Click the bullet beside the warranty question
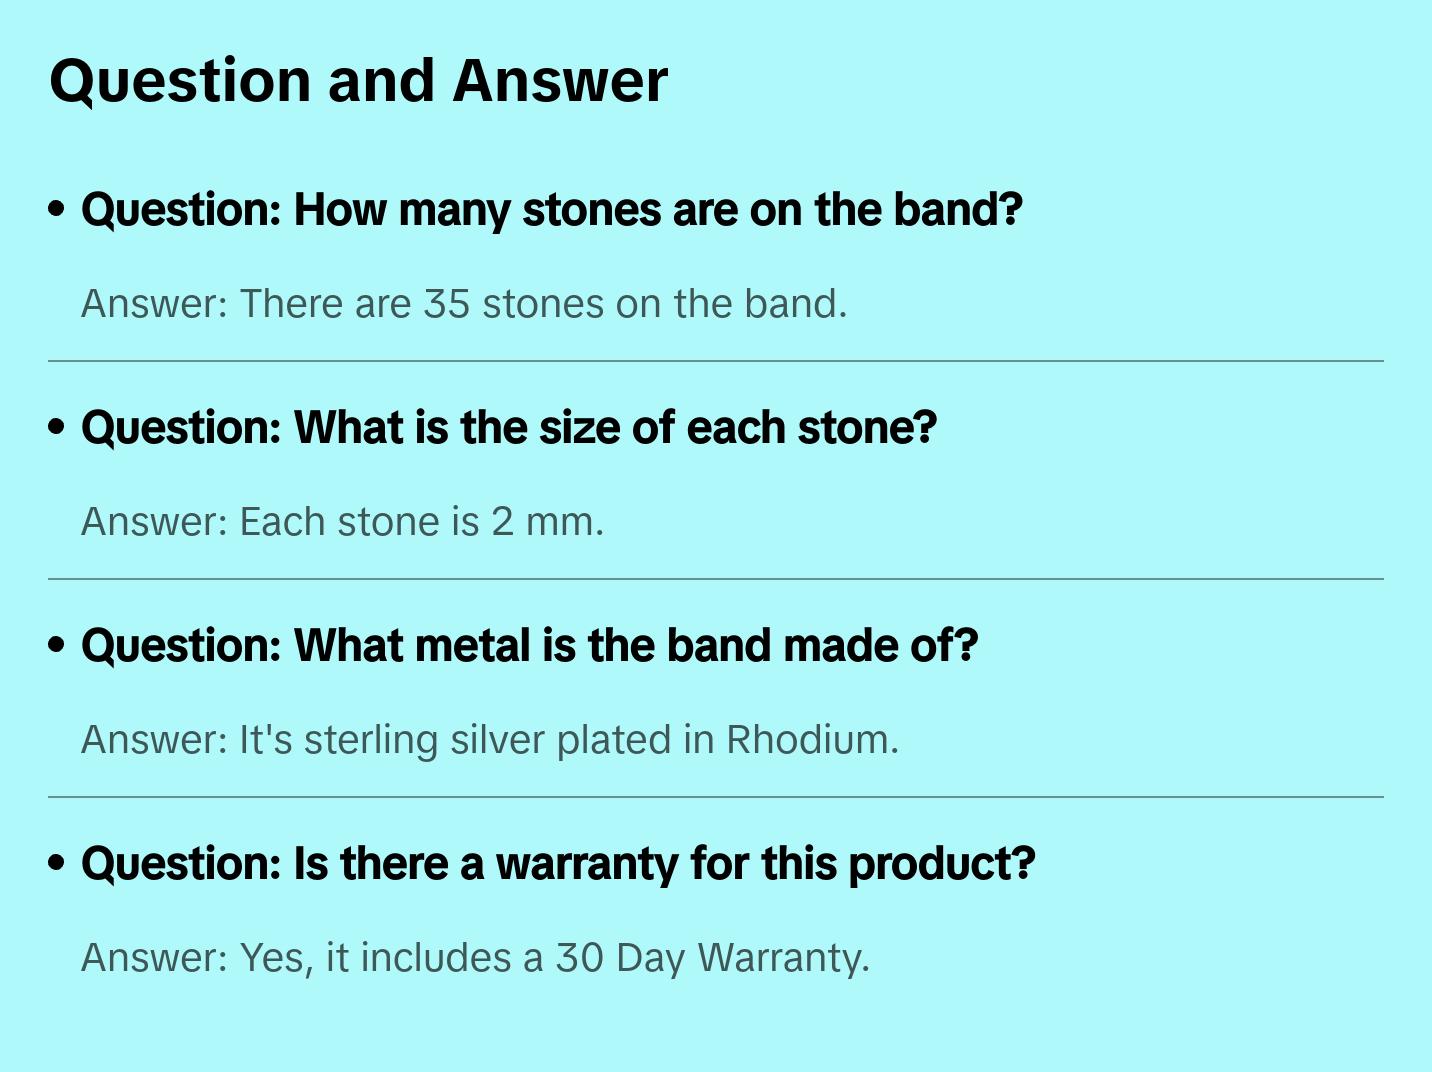1432x1072 pixels. (x=57, y=864)
